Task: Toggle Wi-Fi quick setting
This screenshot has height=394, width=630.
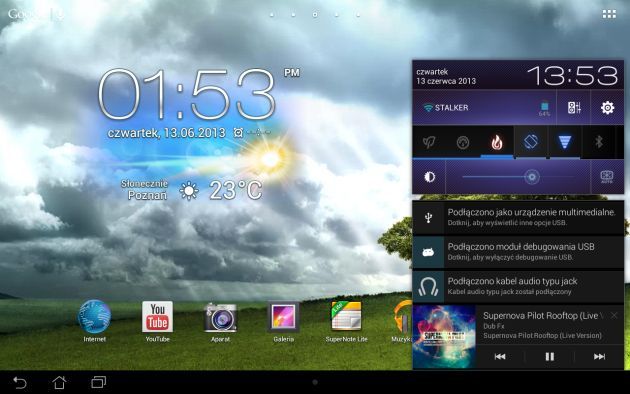Action: 565,142
